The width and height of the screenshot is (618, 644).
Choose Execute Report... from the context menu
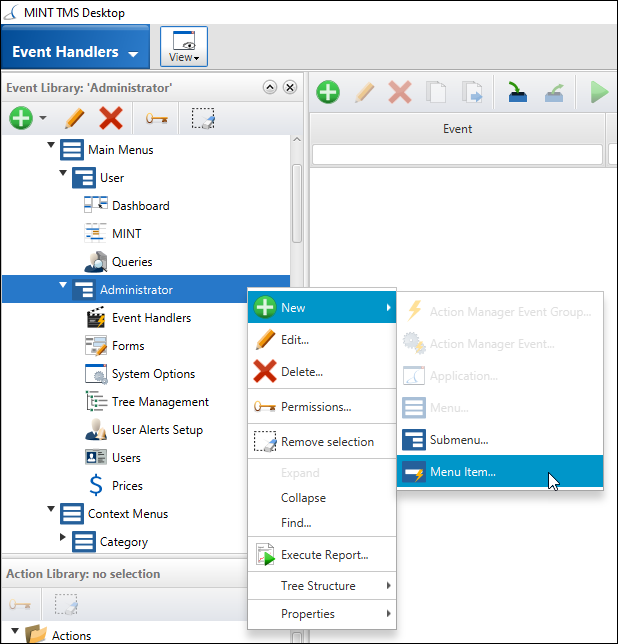click(x=322, y=554)
